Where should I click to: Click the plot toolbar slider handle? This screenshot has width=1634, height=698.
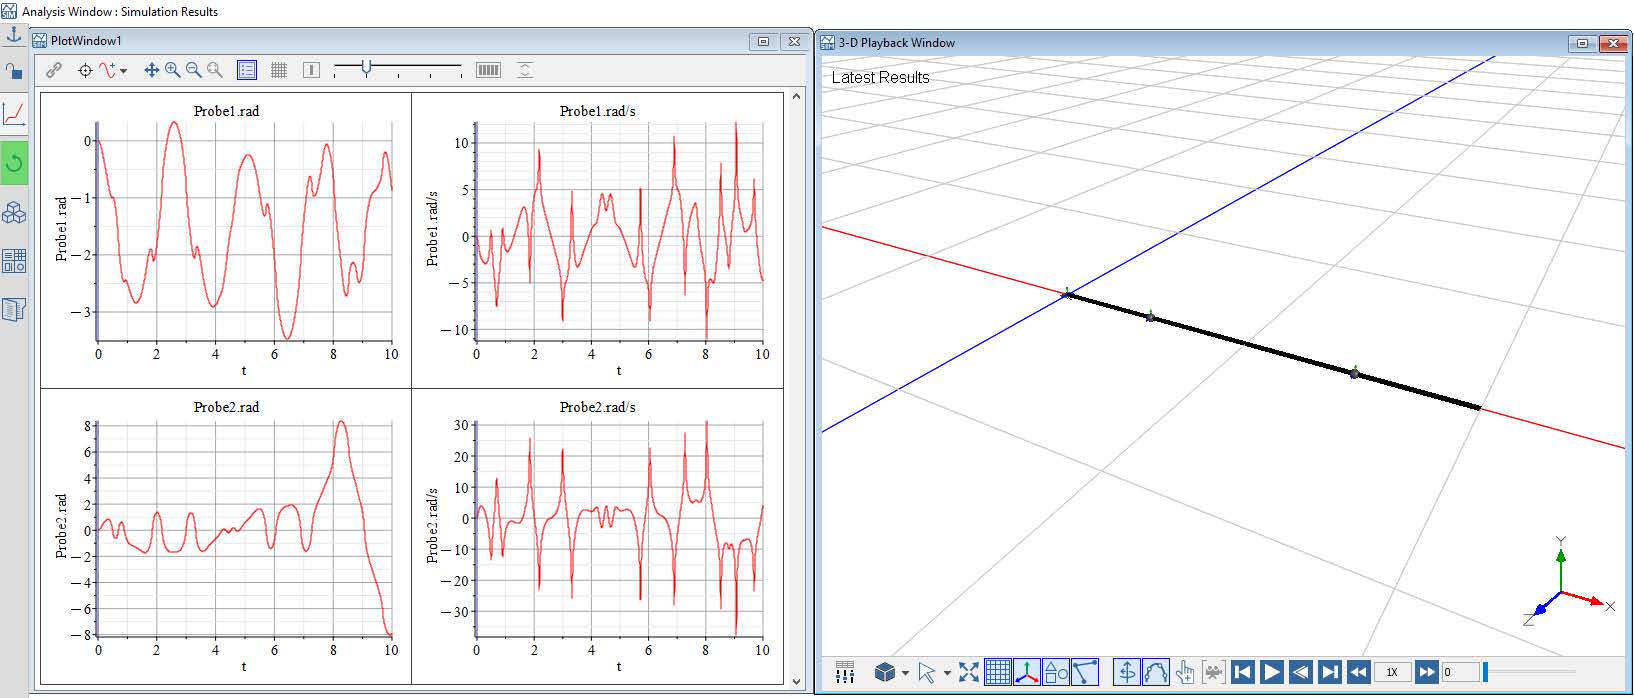coord(366,68)
